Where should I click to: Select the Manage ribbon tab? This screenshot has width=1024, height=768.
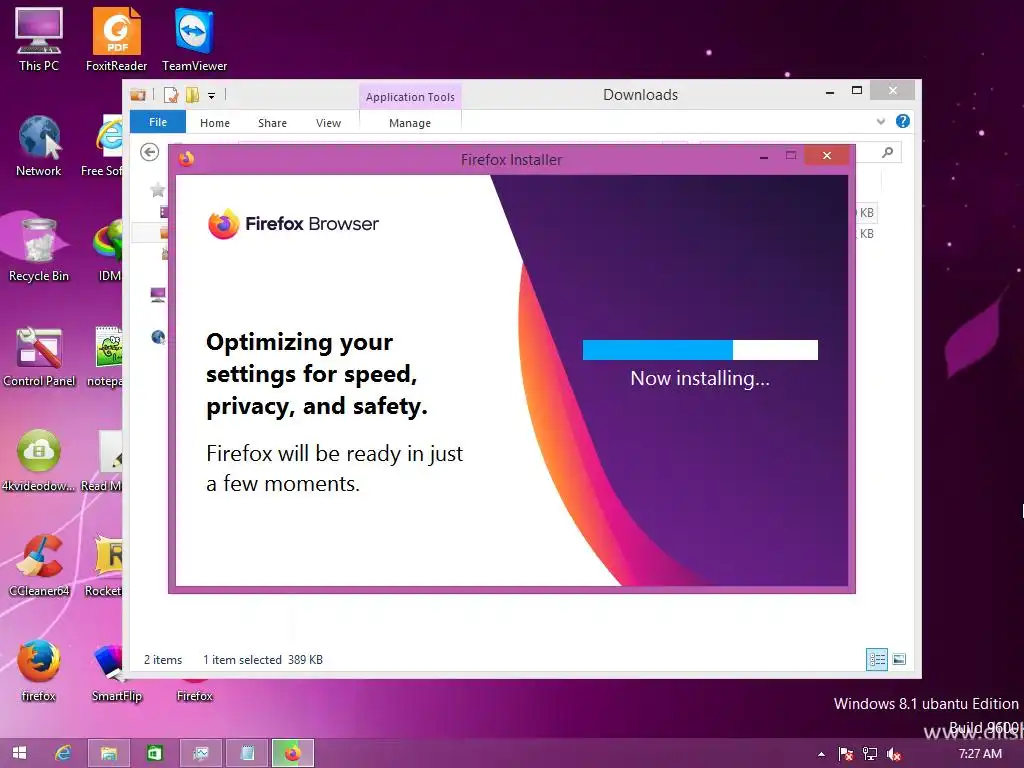tap(410, 123)
